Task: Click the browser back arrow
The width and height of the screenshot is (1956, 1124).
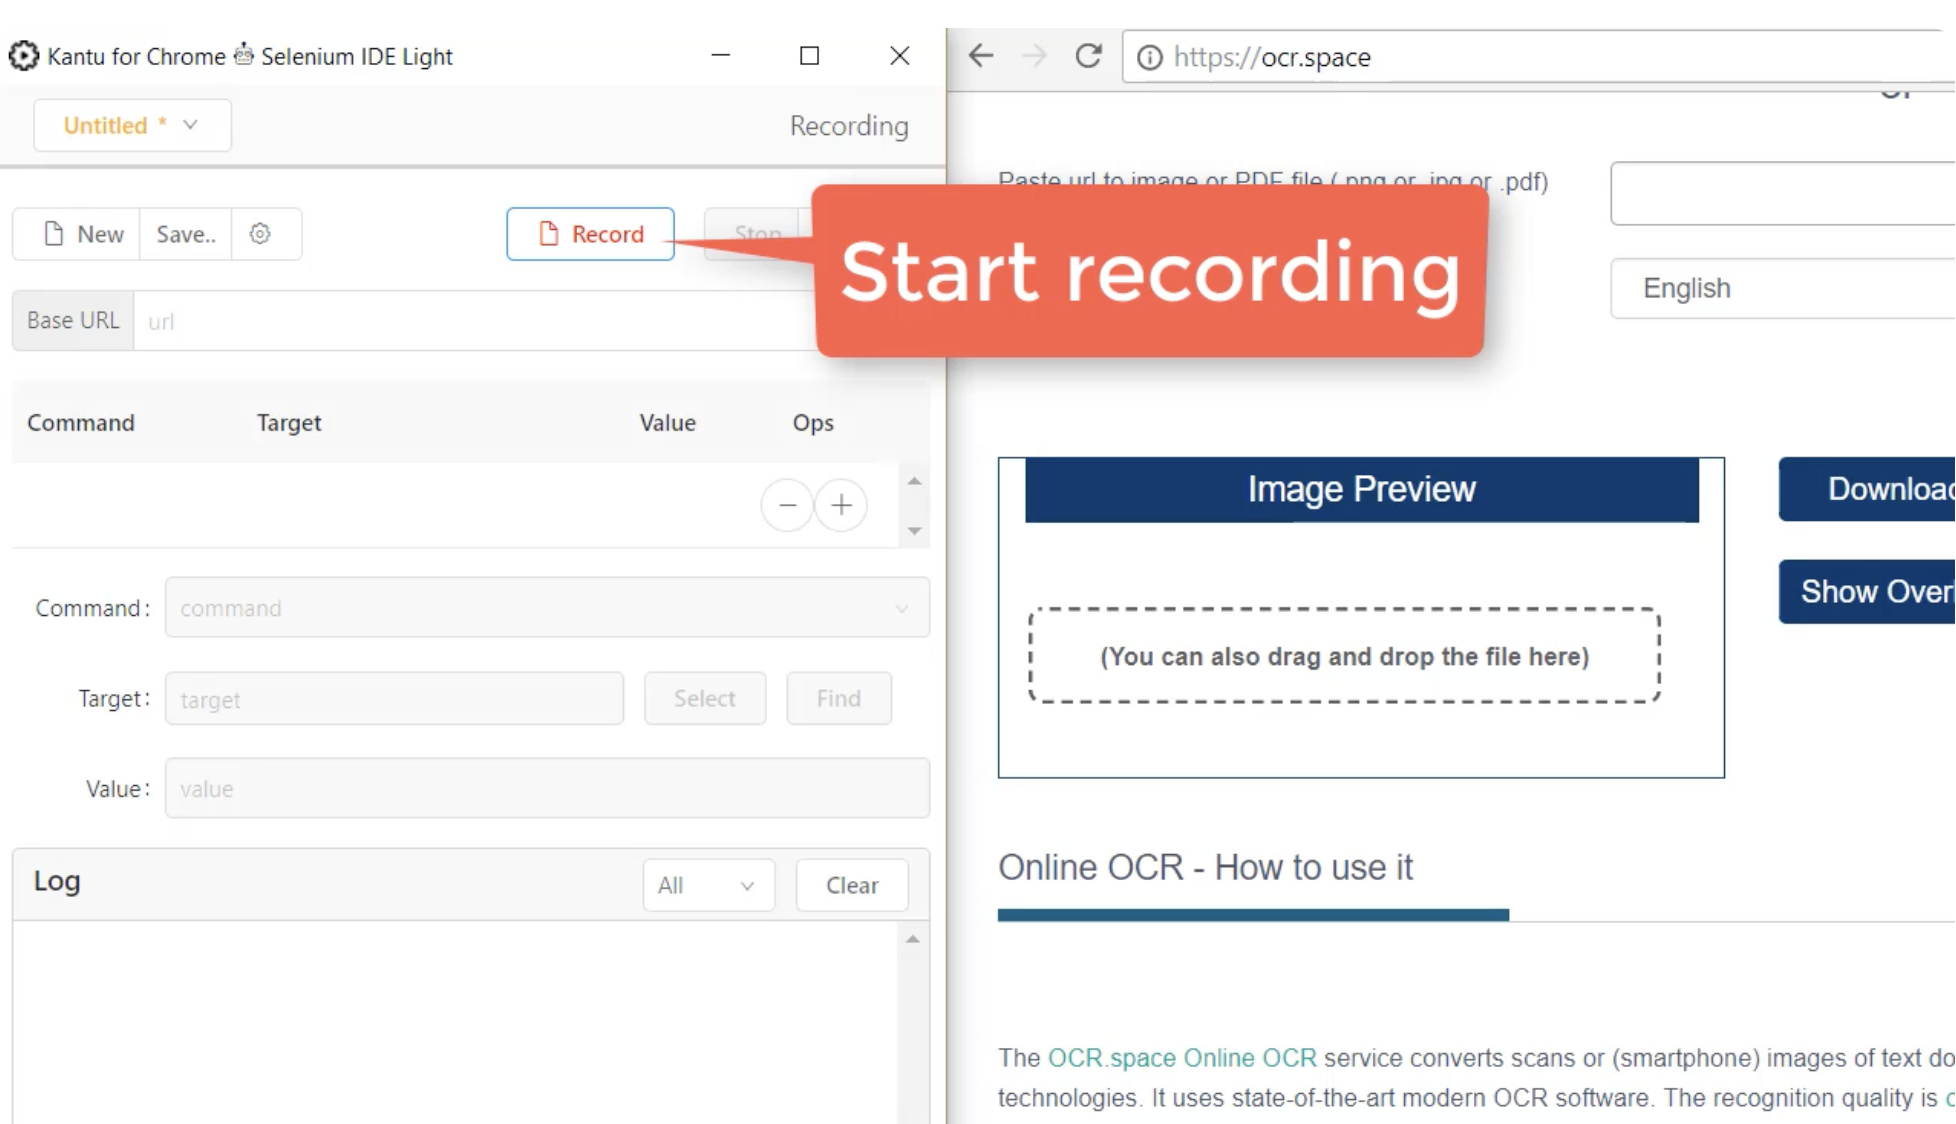Action: 981,56
